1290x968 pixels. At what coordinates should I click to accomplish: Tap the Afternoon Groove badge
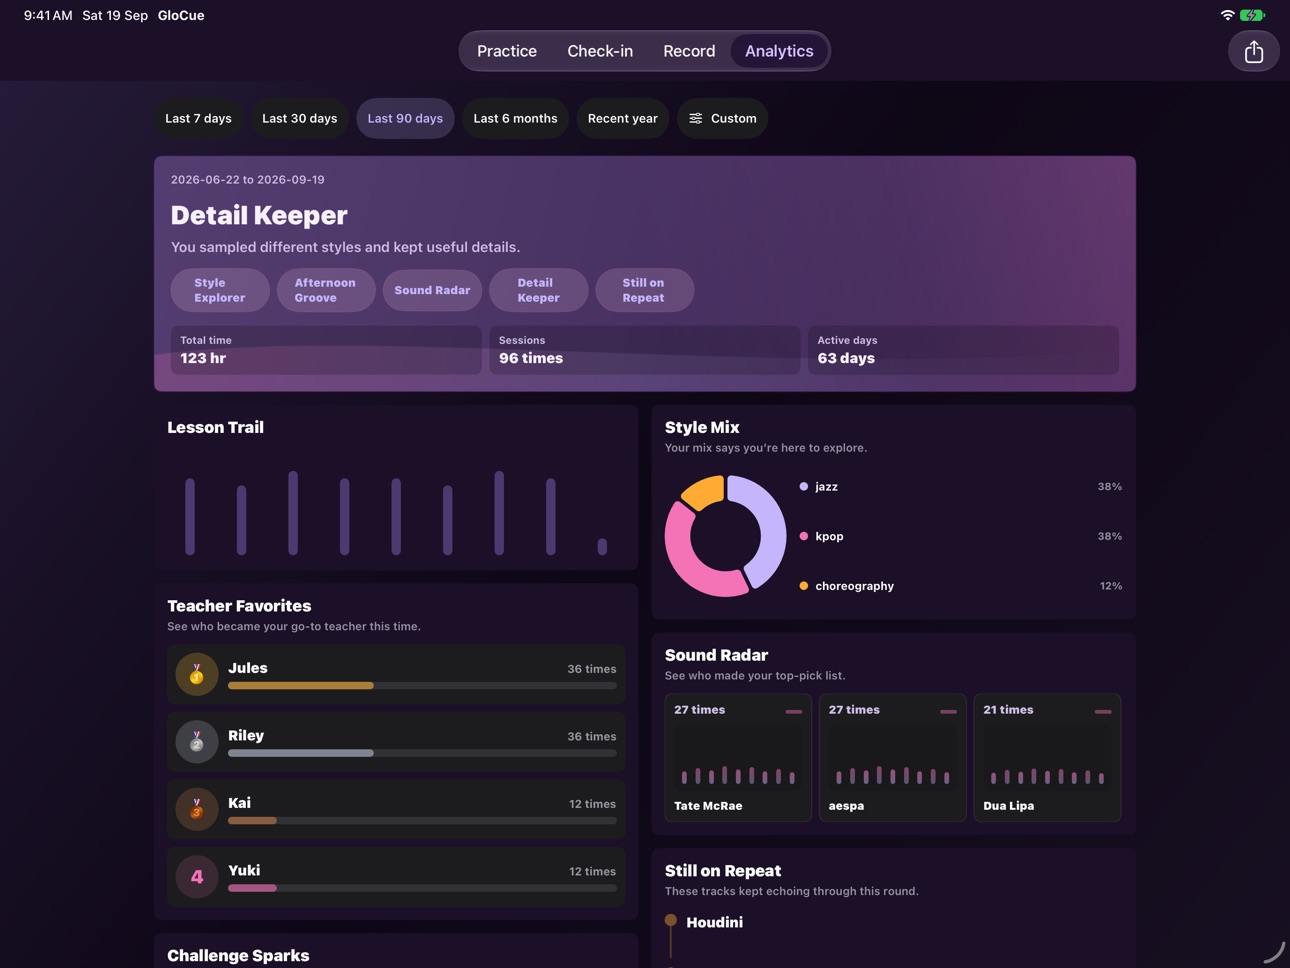coord(326,290)
